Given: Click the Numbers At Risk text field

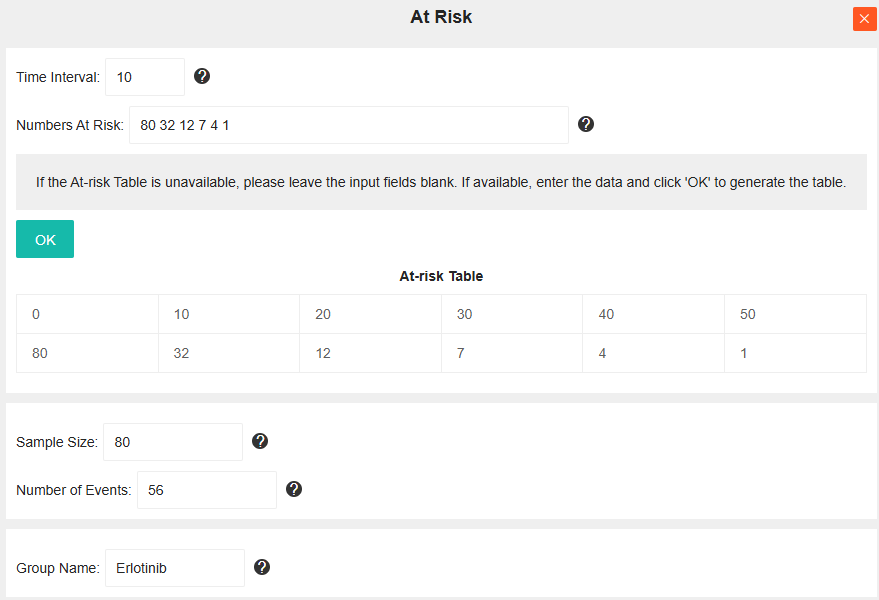Looking at the screenshot, I should tap(348, 125).
